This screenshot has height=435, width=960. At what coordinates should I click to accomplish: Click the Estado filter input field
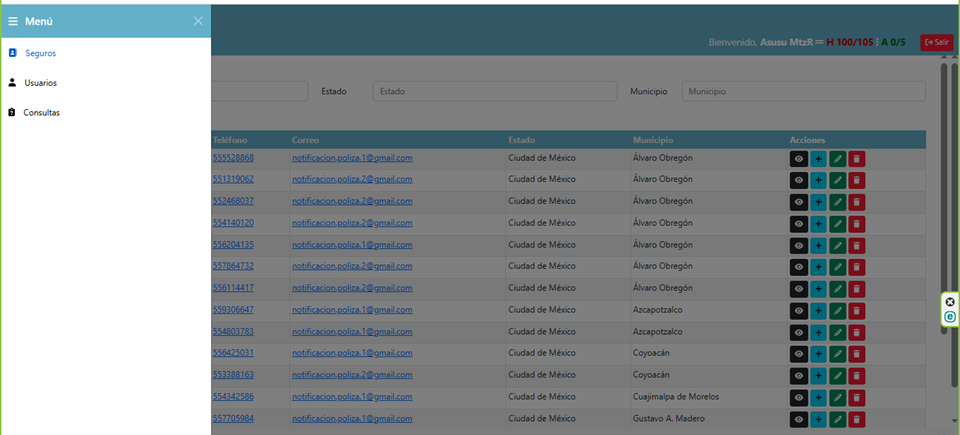(x=494, y=91)
